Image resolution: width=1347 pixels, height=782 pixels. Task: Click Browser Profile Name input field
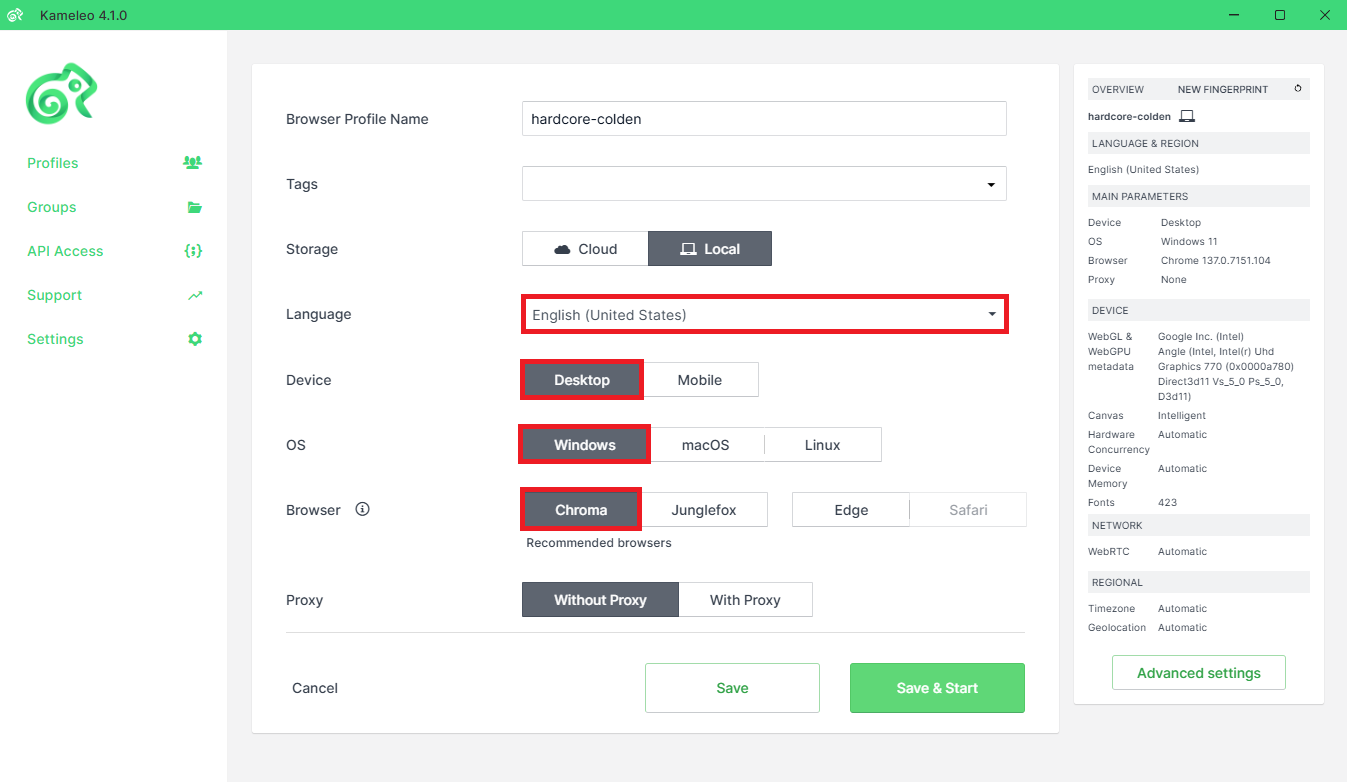coord(764,118)
